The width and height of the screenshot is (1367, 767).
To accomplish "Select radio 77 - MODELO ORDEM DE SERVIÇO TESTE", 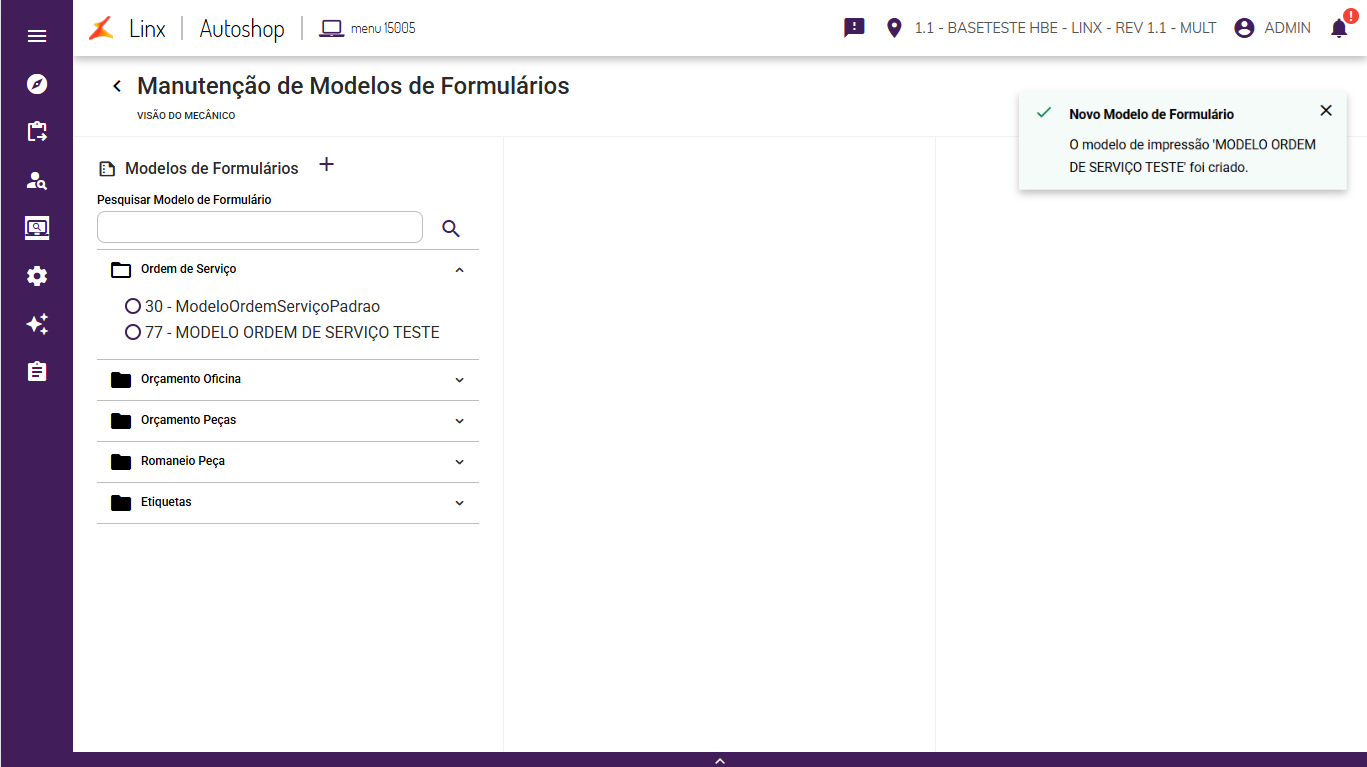I will tap(133, 332).
